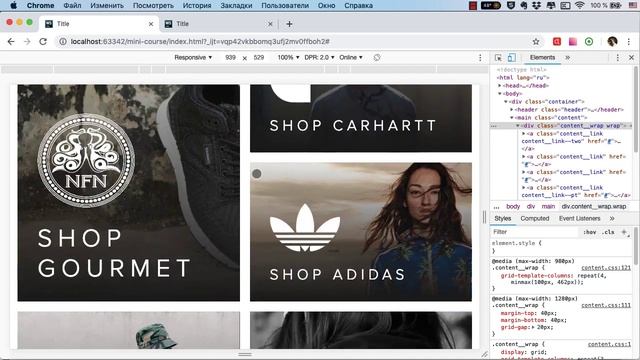The height and width of the screenshot is (360, 640).
Task: Switch to the Computed tab
Action: 535,219
